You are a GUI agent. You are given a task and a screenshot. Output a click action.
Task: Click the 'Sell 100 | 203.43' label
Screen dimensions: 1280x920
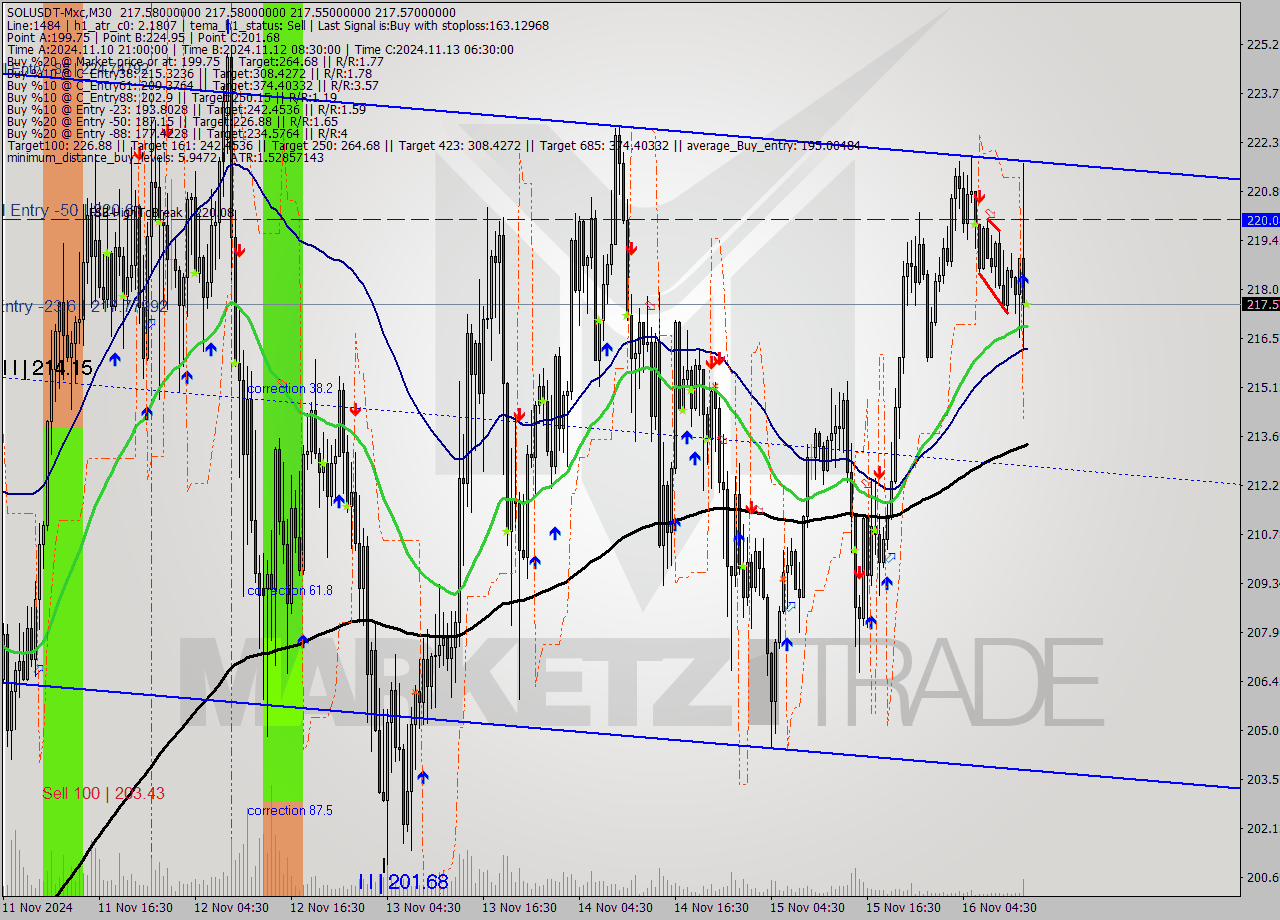103,793
